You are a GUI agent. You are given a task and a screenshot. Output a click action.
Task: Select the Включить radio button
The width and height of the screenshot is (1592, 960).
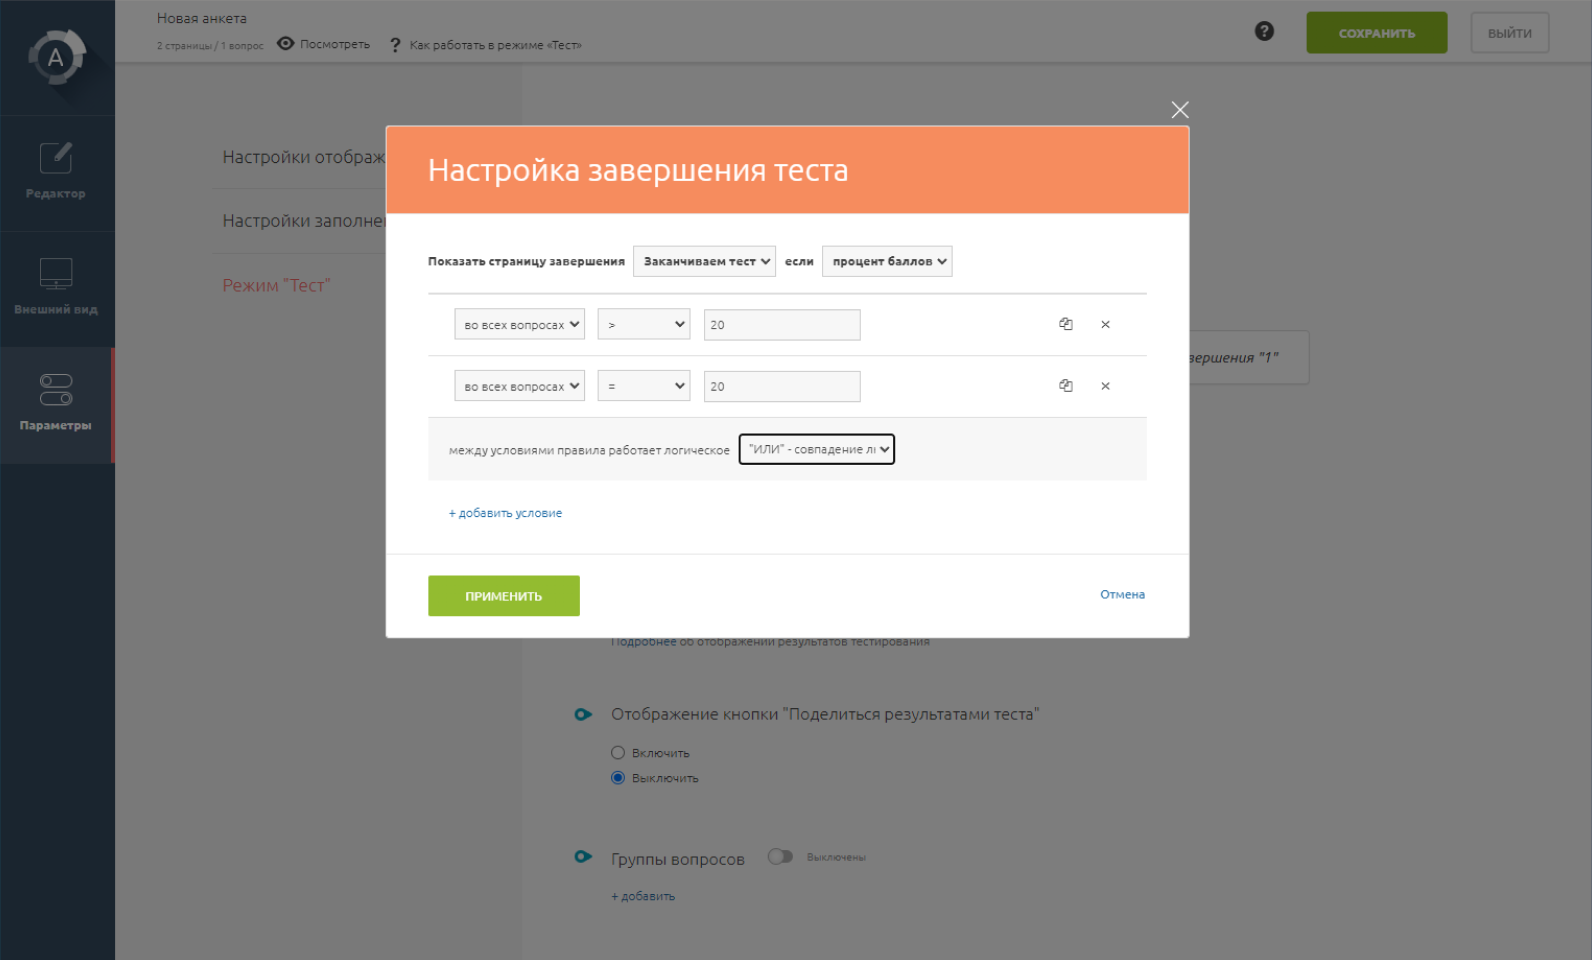click(x=618, y=753)
